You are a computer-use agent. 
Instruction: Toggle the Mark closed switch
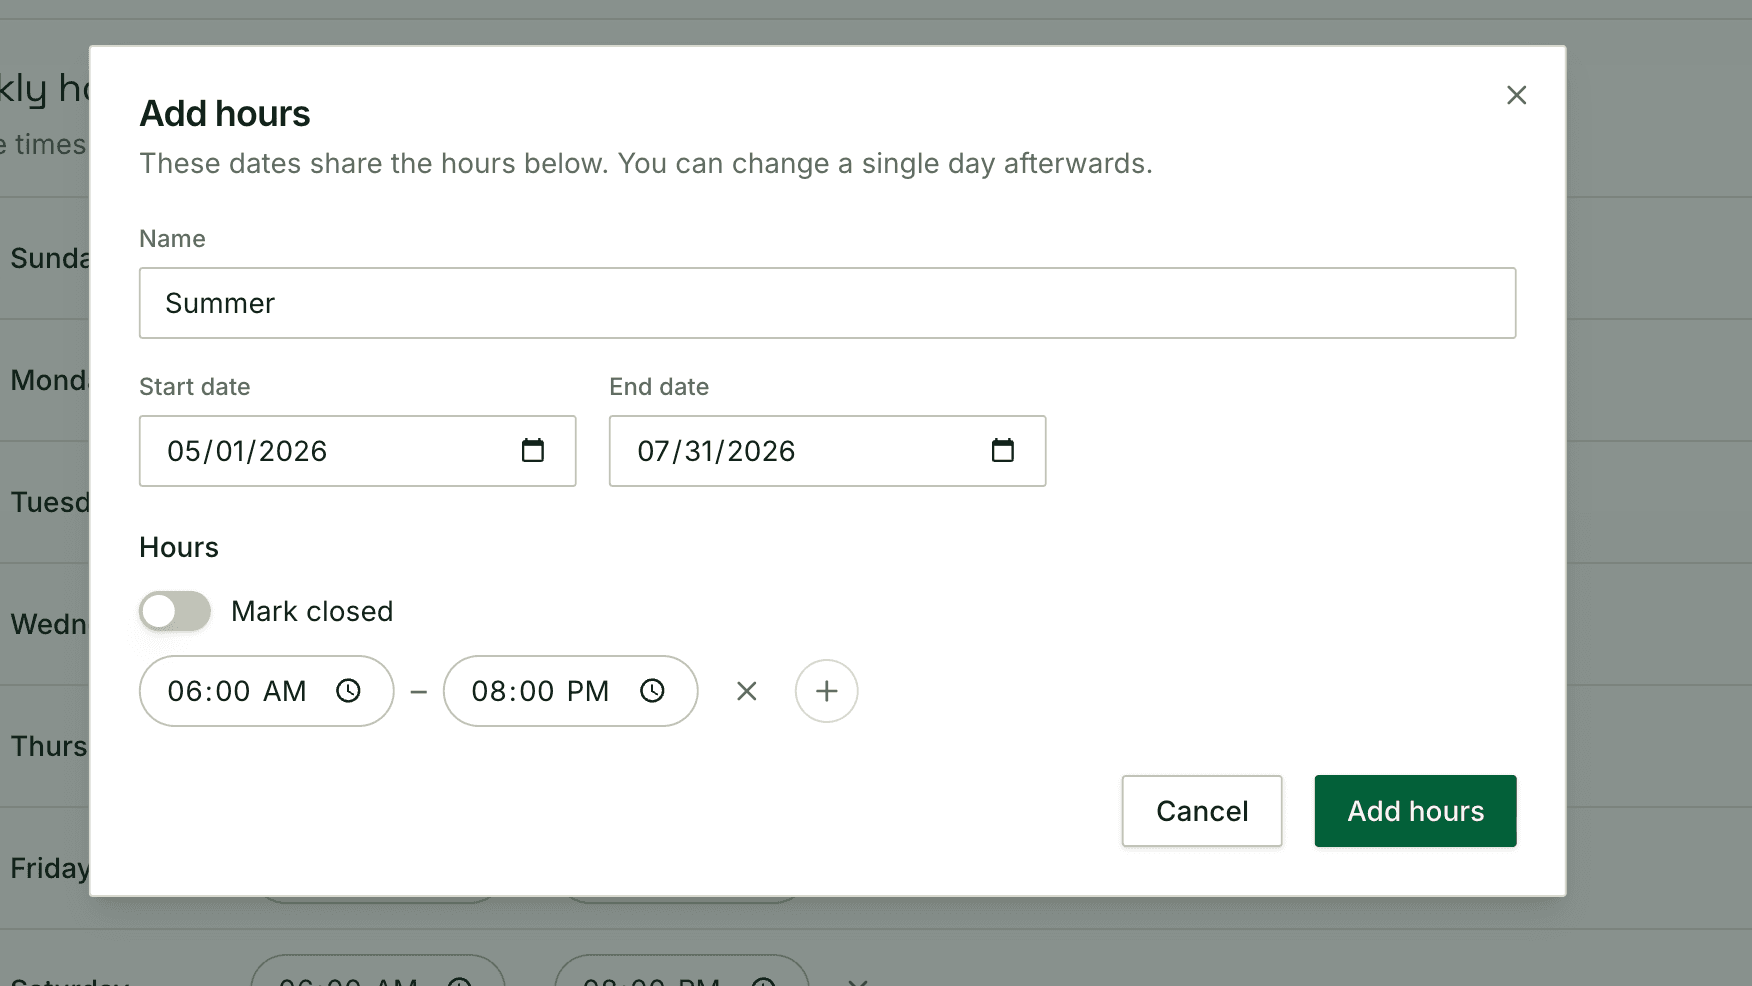[x=175, y=611]
